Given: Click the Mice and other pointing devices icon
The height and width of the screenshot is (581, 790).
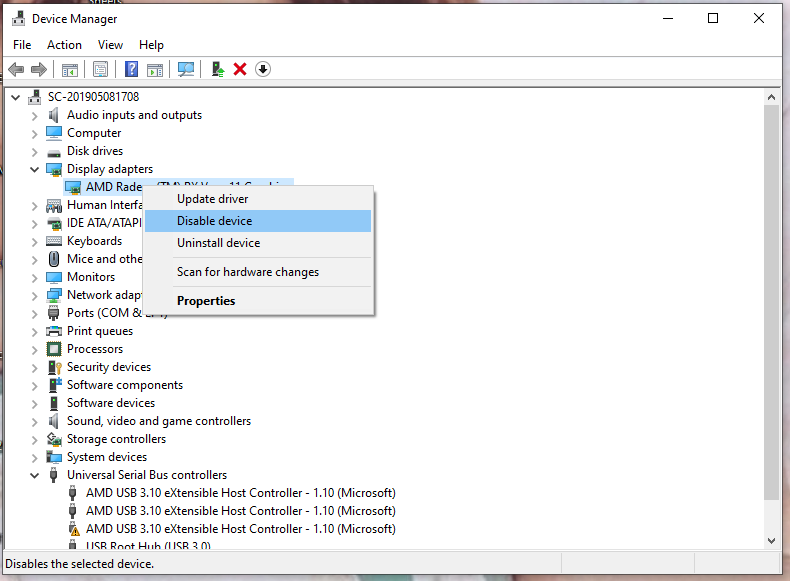Looking at the screenshot, I should pos(54,259).
